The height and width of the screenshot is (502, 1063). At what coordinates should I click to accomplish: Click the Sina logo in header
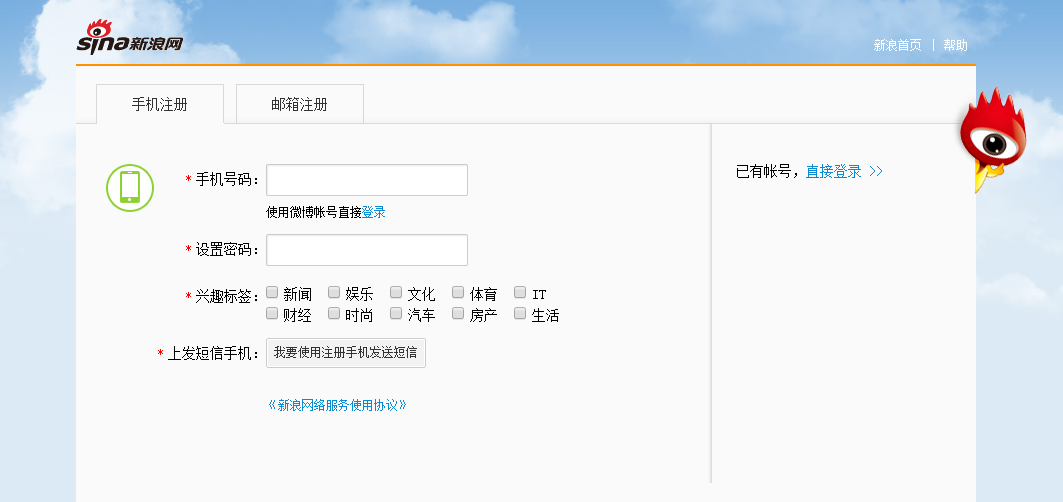pos(129,39)
